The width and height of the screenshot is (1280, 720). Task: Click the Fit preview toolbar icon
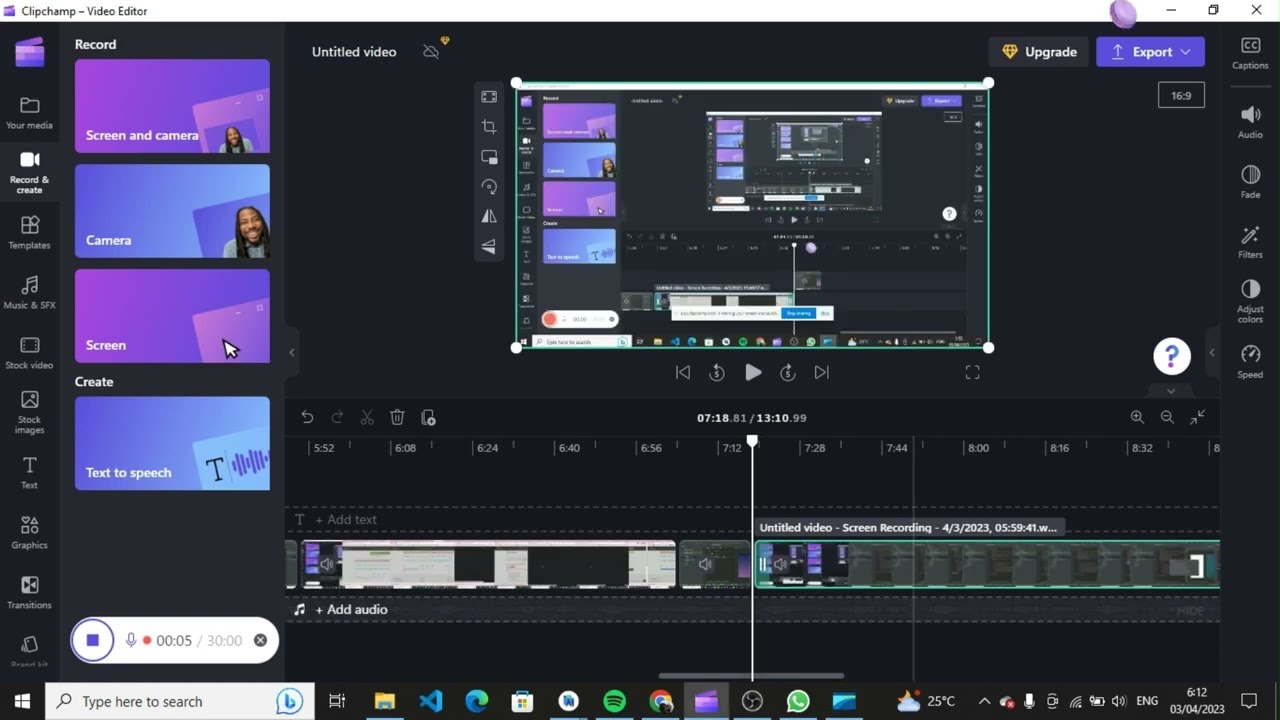(489, 97)
